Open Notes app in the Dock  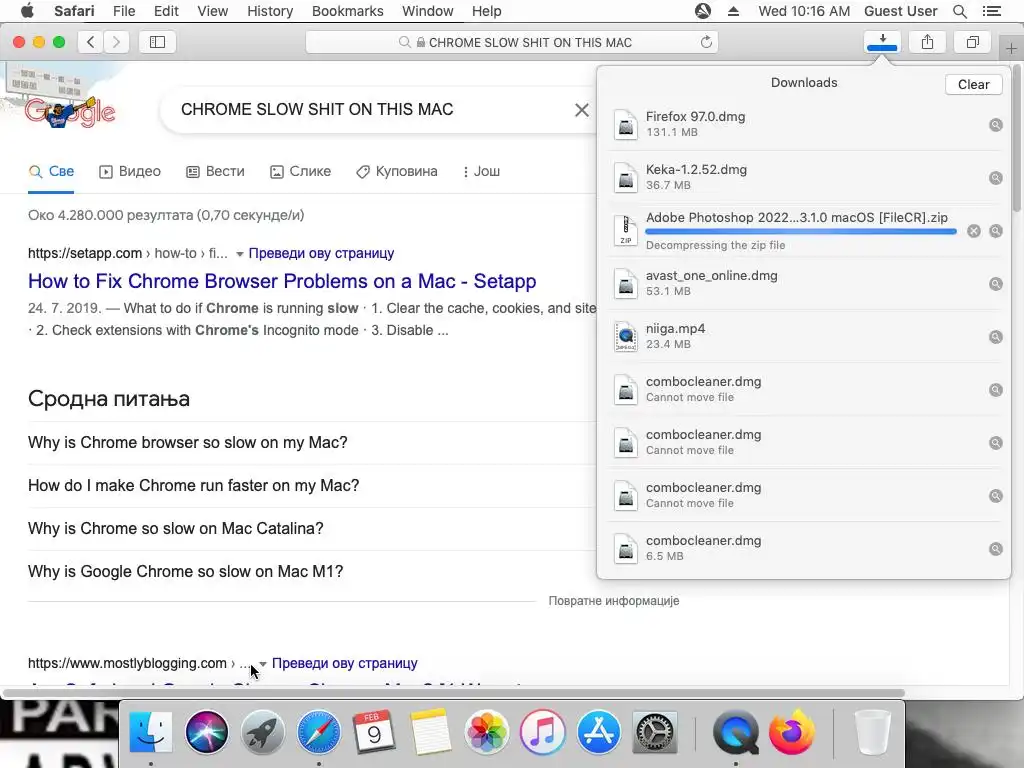430,732
